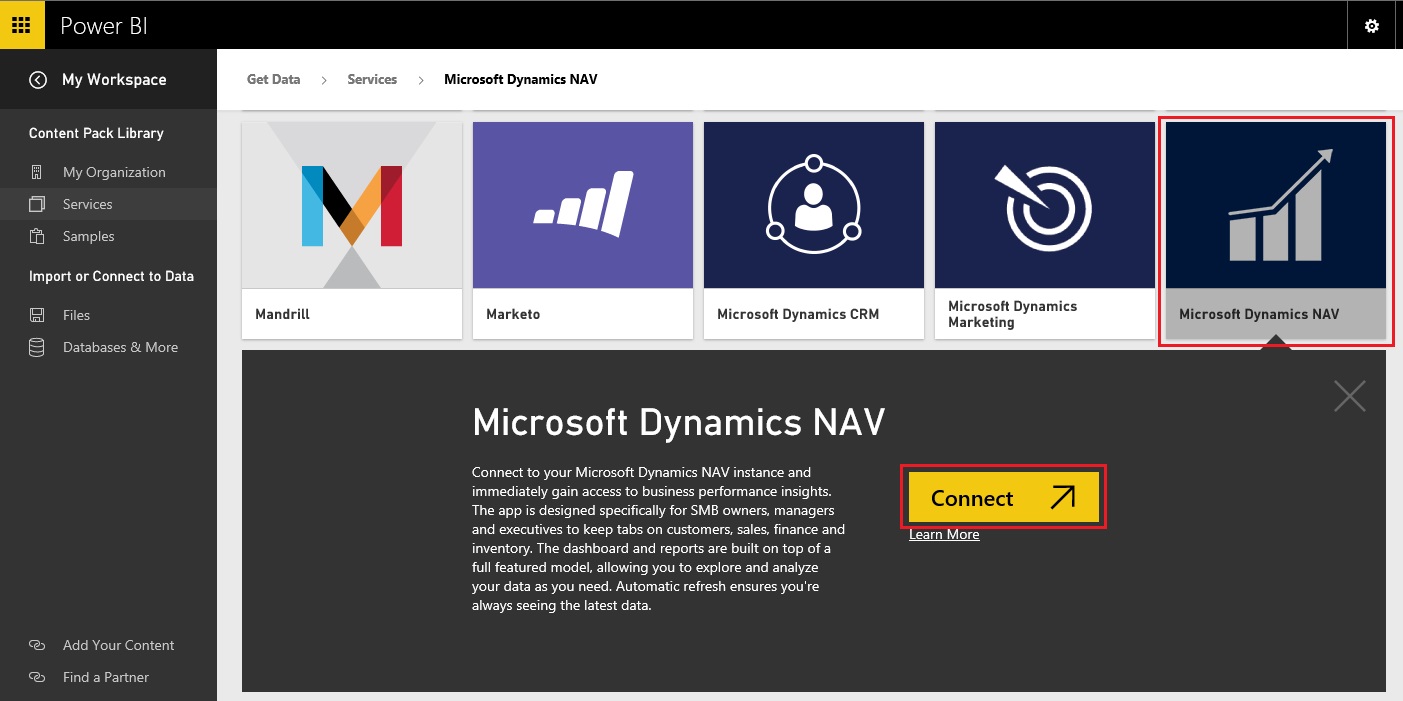
Task: Import data from Files
Action: [77, 314]
